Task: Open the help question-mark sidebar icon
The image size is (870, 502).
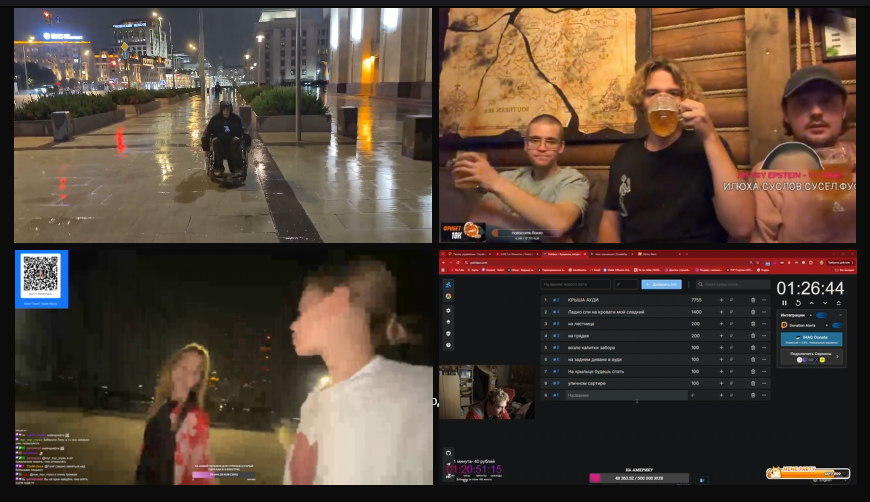Action: 448,345
